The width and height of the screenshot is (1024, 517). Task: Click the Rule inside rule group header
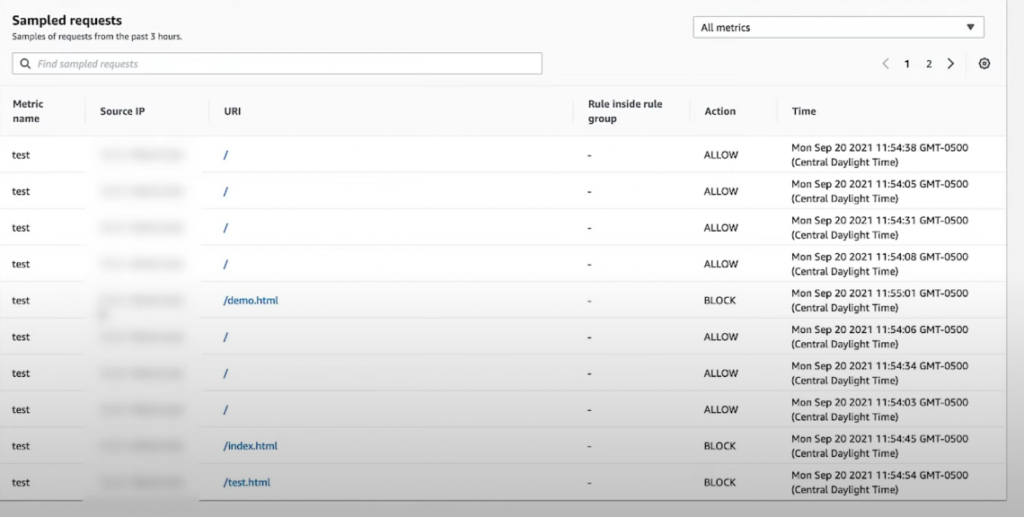[625, 111]
